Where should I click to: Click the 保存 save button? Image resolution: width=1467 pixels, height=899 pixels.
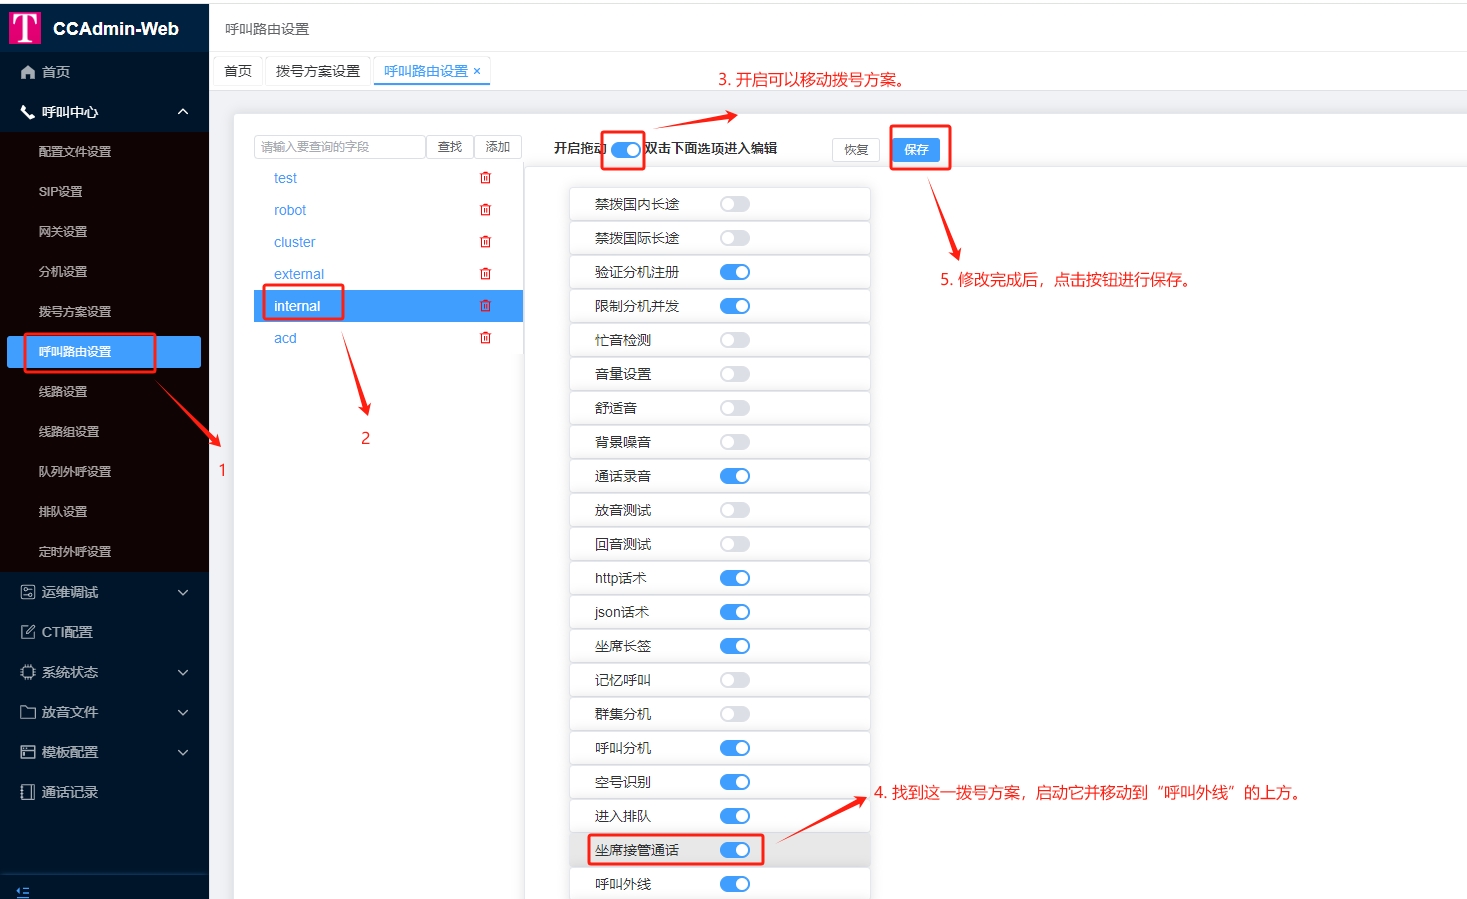point(918,148)
